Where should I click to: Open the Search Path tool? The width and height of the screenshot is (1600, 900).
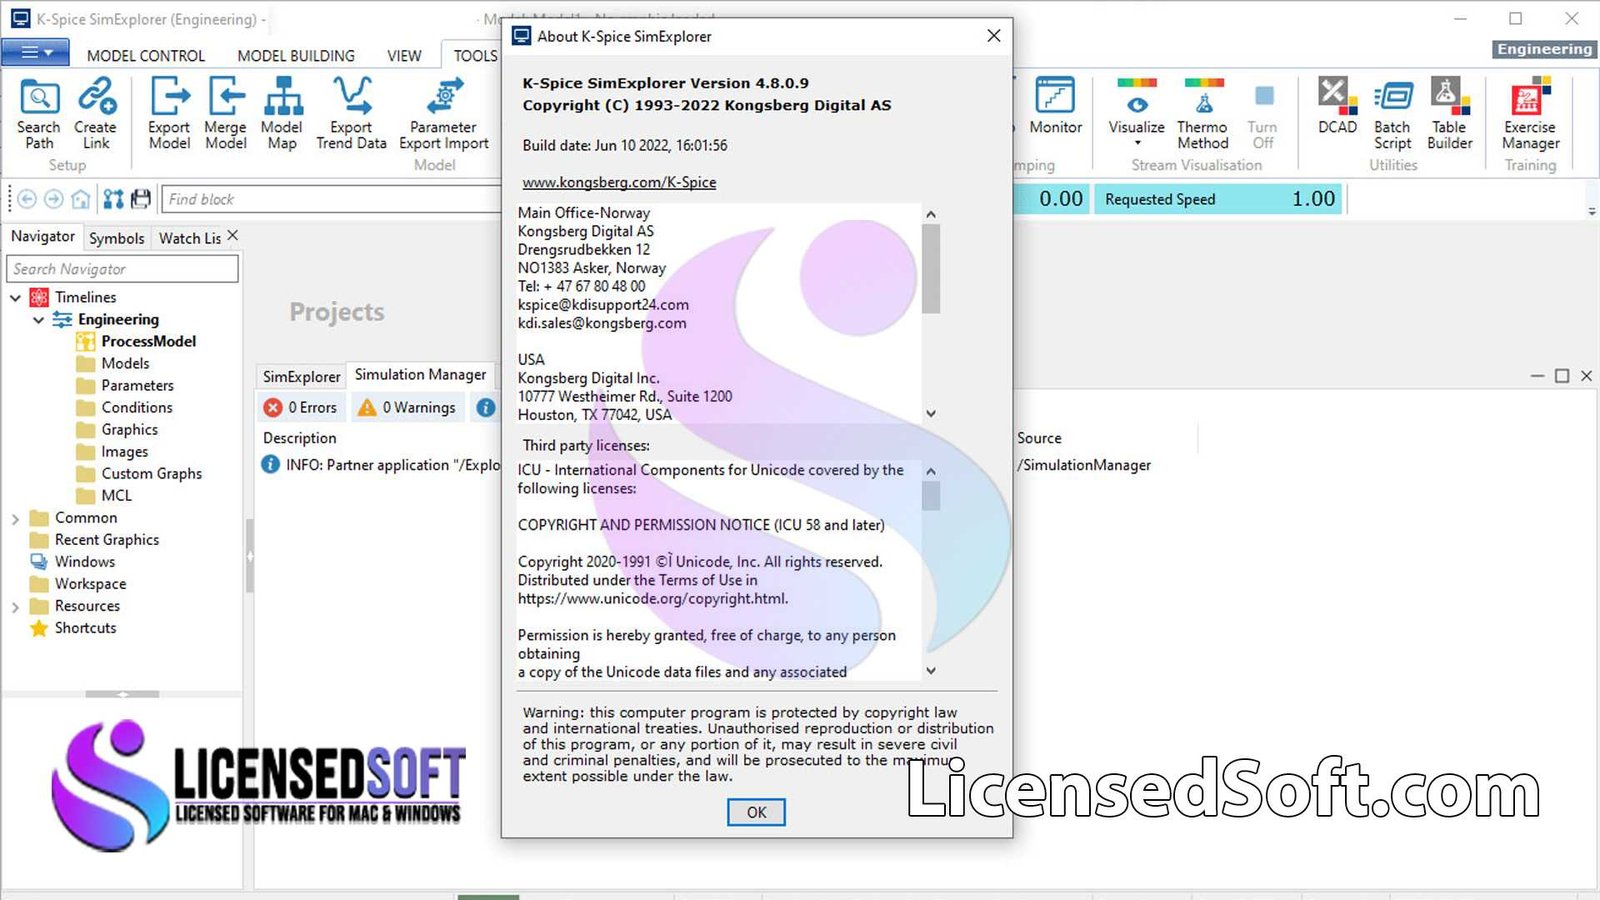coord(39,113)
